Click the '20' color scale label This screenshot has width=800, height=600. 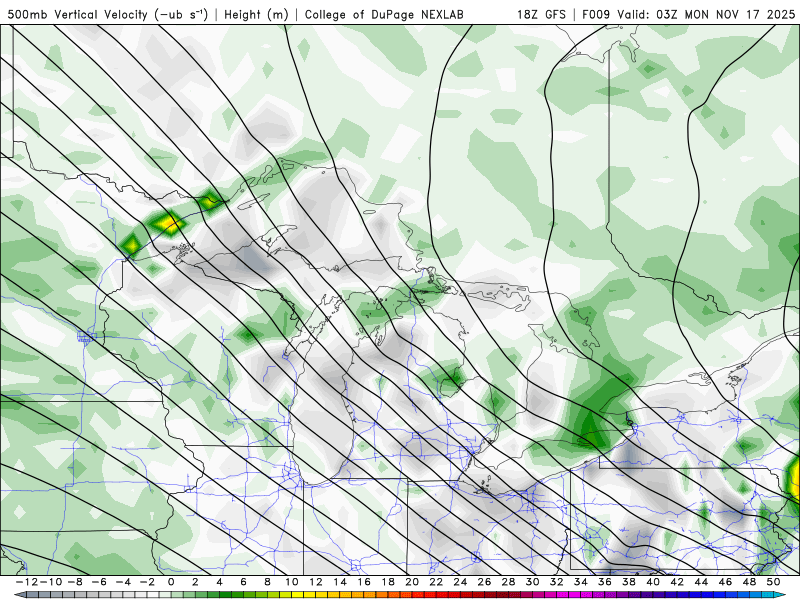[412, 582]
